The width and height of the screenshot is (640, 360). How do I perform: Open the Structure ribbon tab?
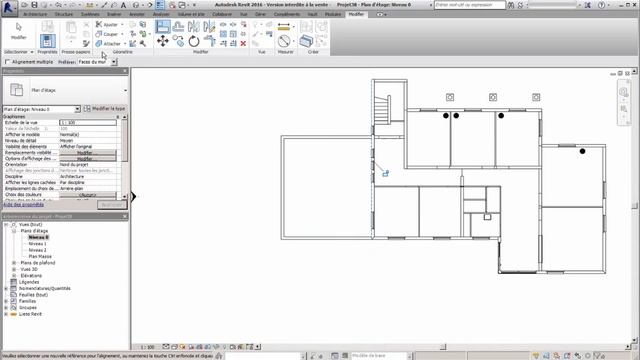point(64,14)
